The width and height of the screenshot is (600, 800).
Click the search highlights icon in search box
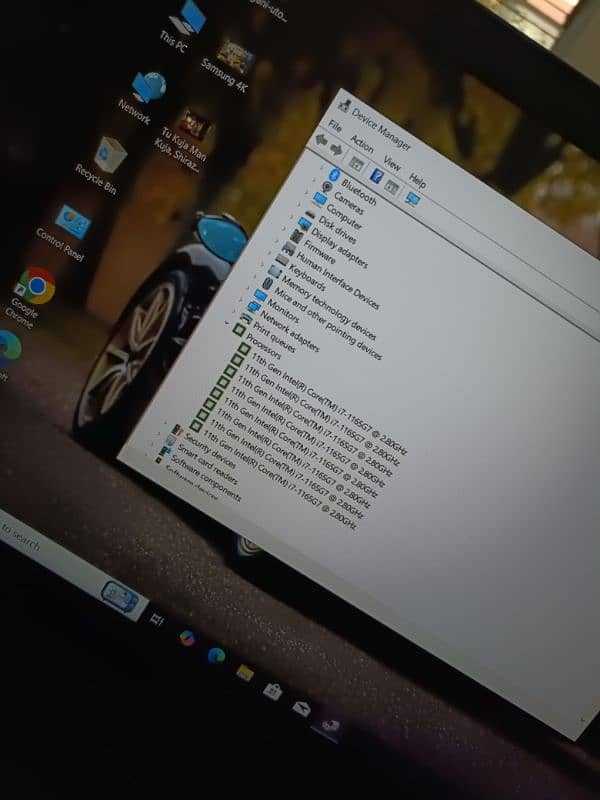point(119,597)
